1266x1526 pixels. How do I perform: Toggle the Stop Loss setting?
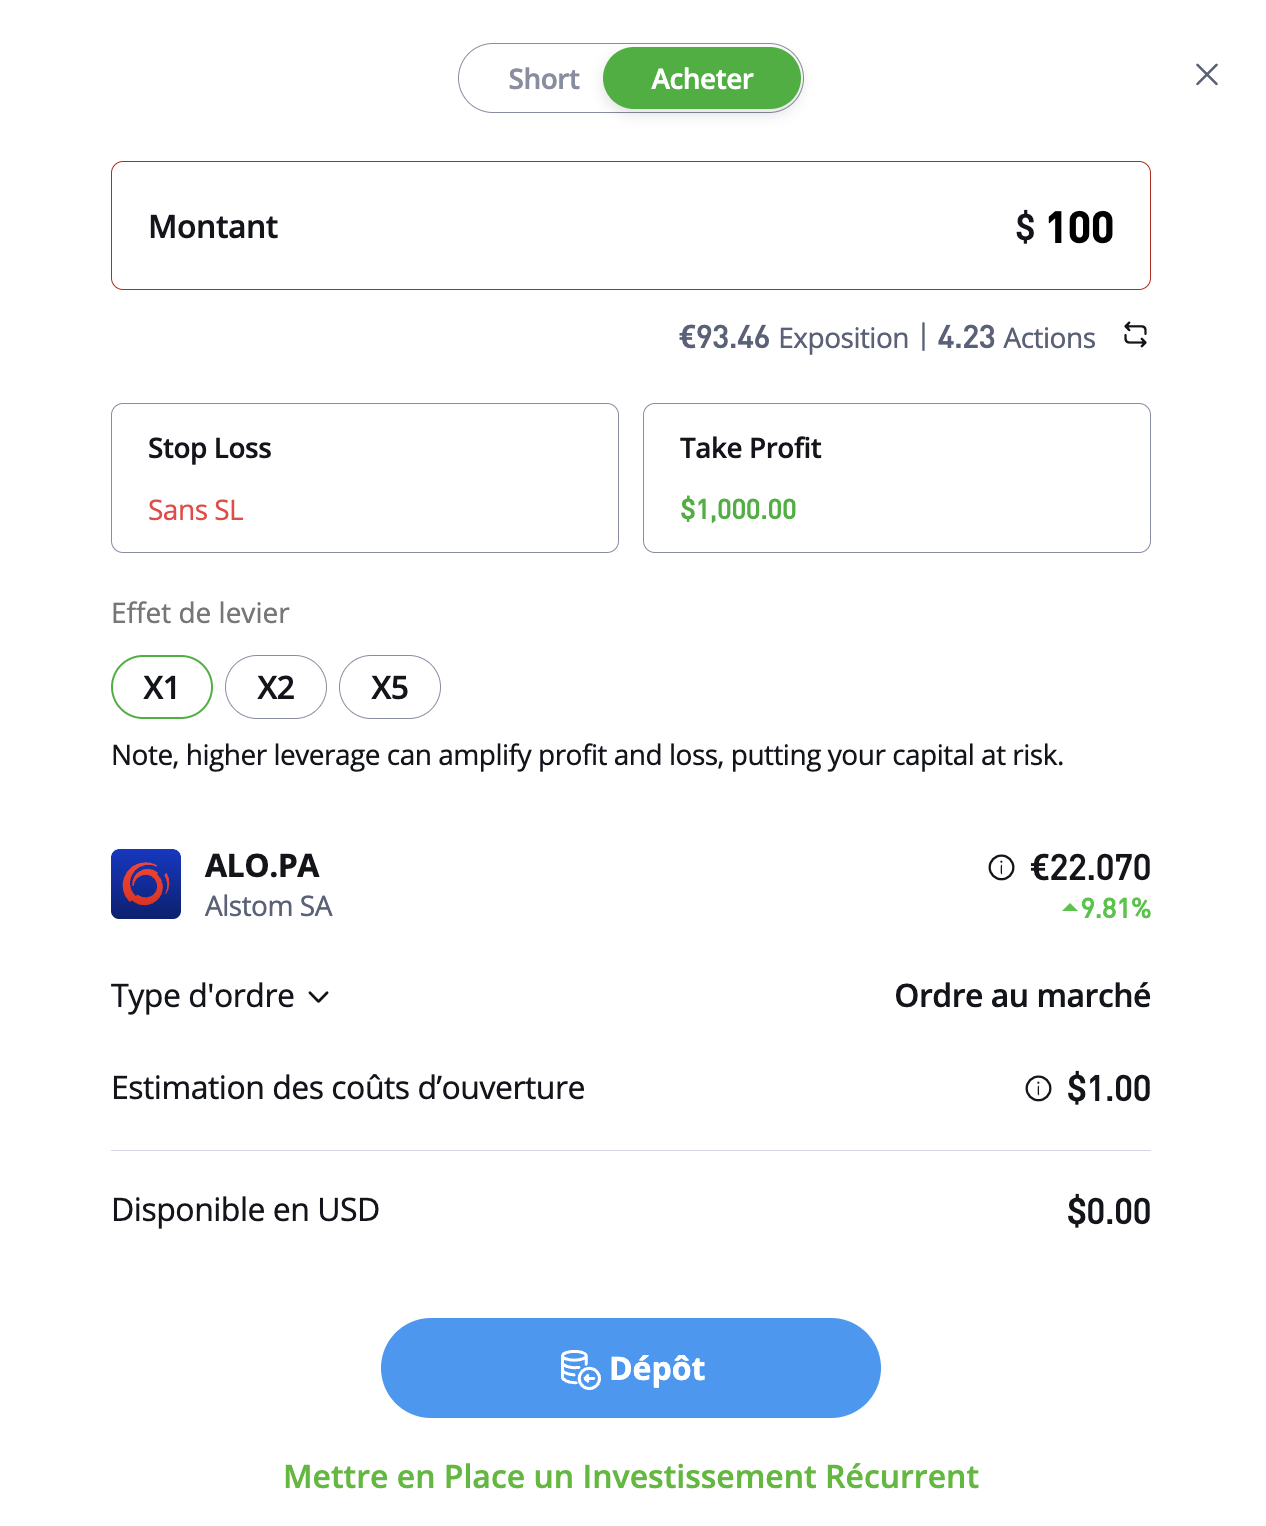coord(364,478)
